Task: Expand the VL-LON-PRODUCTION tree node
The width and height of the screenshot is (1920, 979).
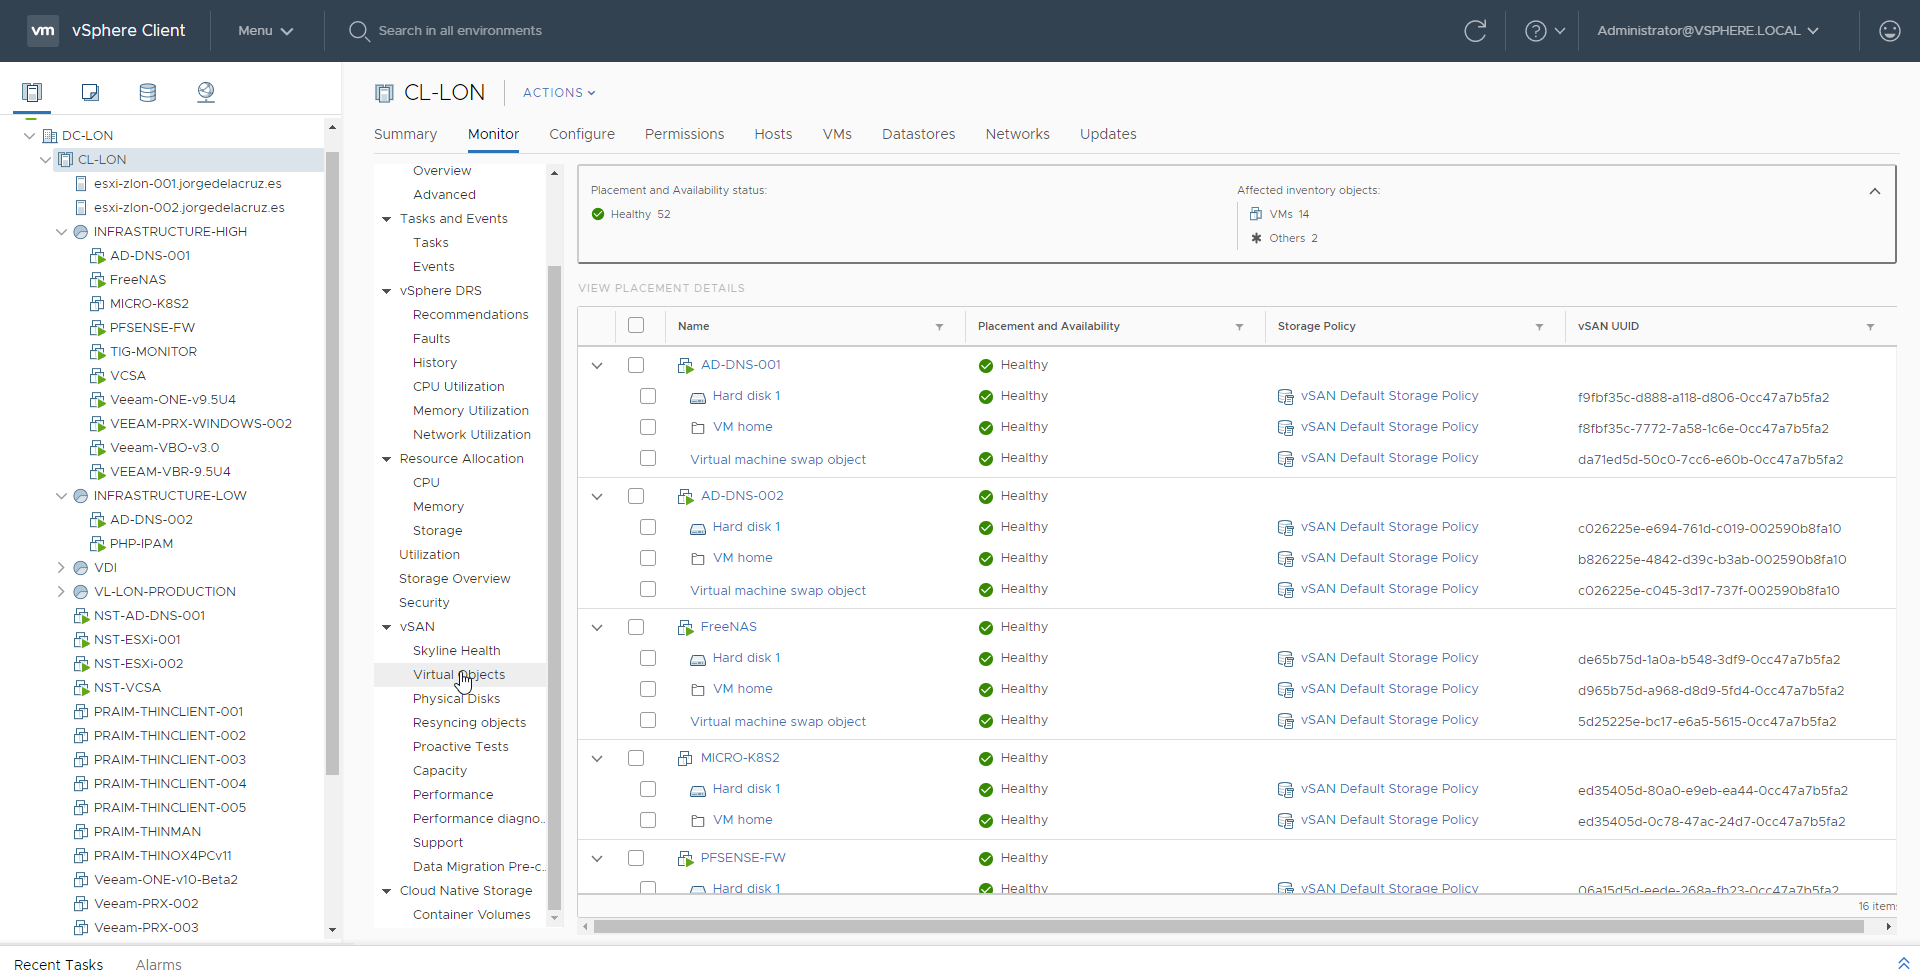Action: coord(61,592)
